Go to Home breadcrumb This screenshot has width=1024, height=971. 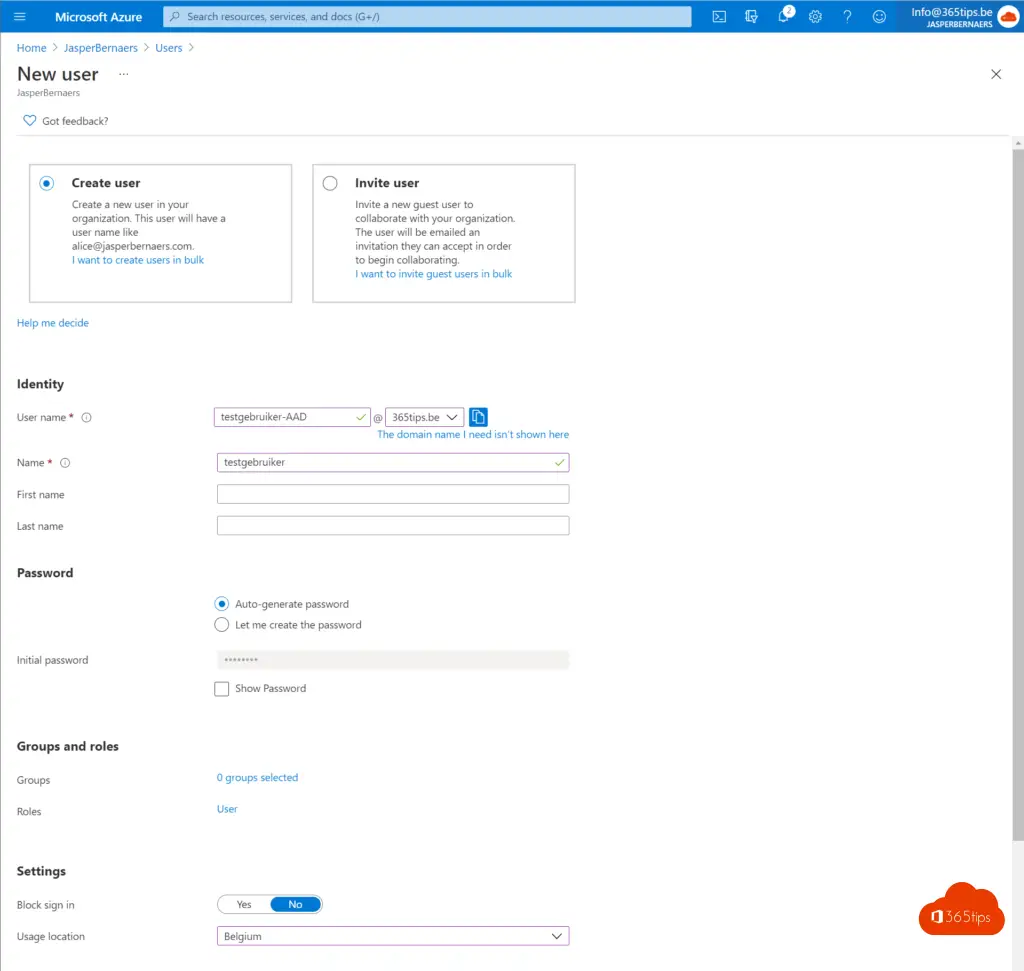(31, 48)
